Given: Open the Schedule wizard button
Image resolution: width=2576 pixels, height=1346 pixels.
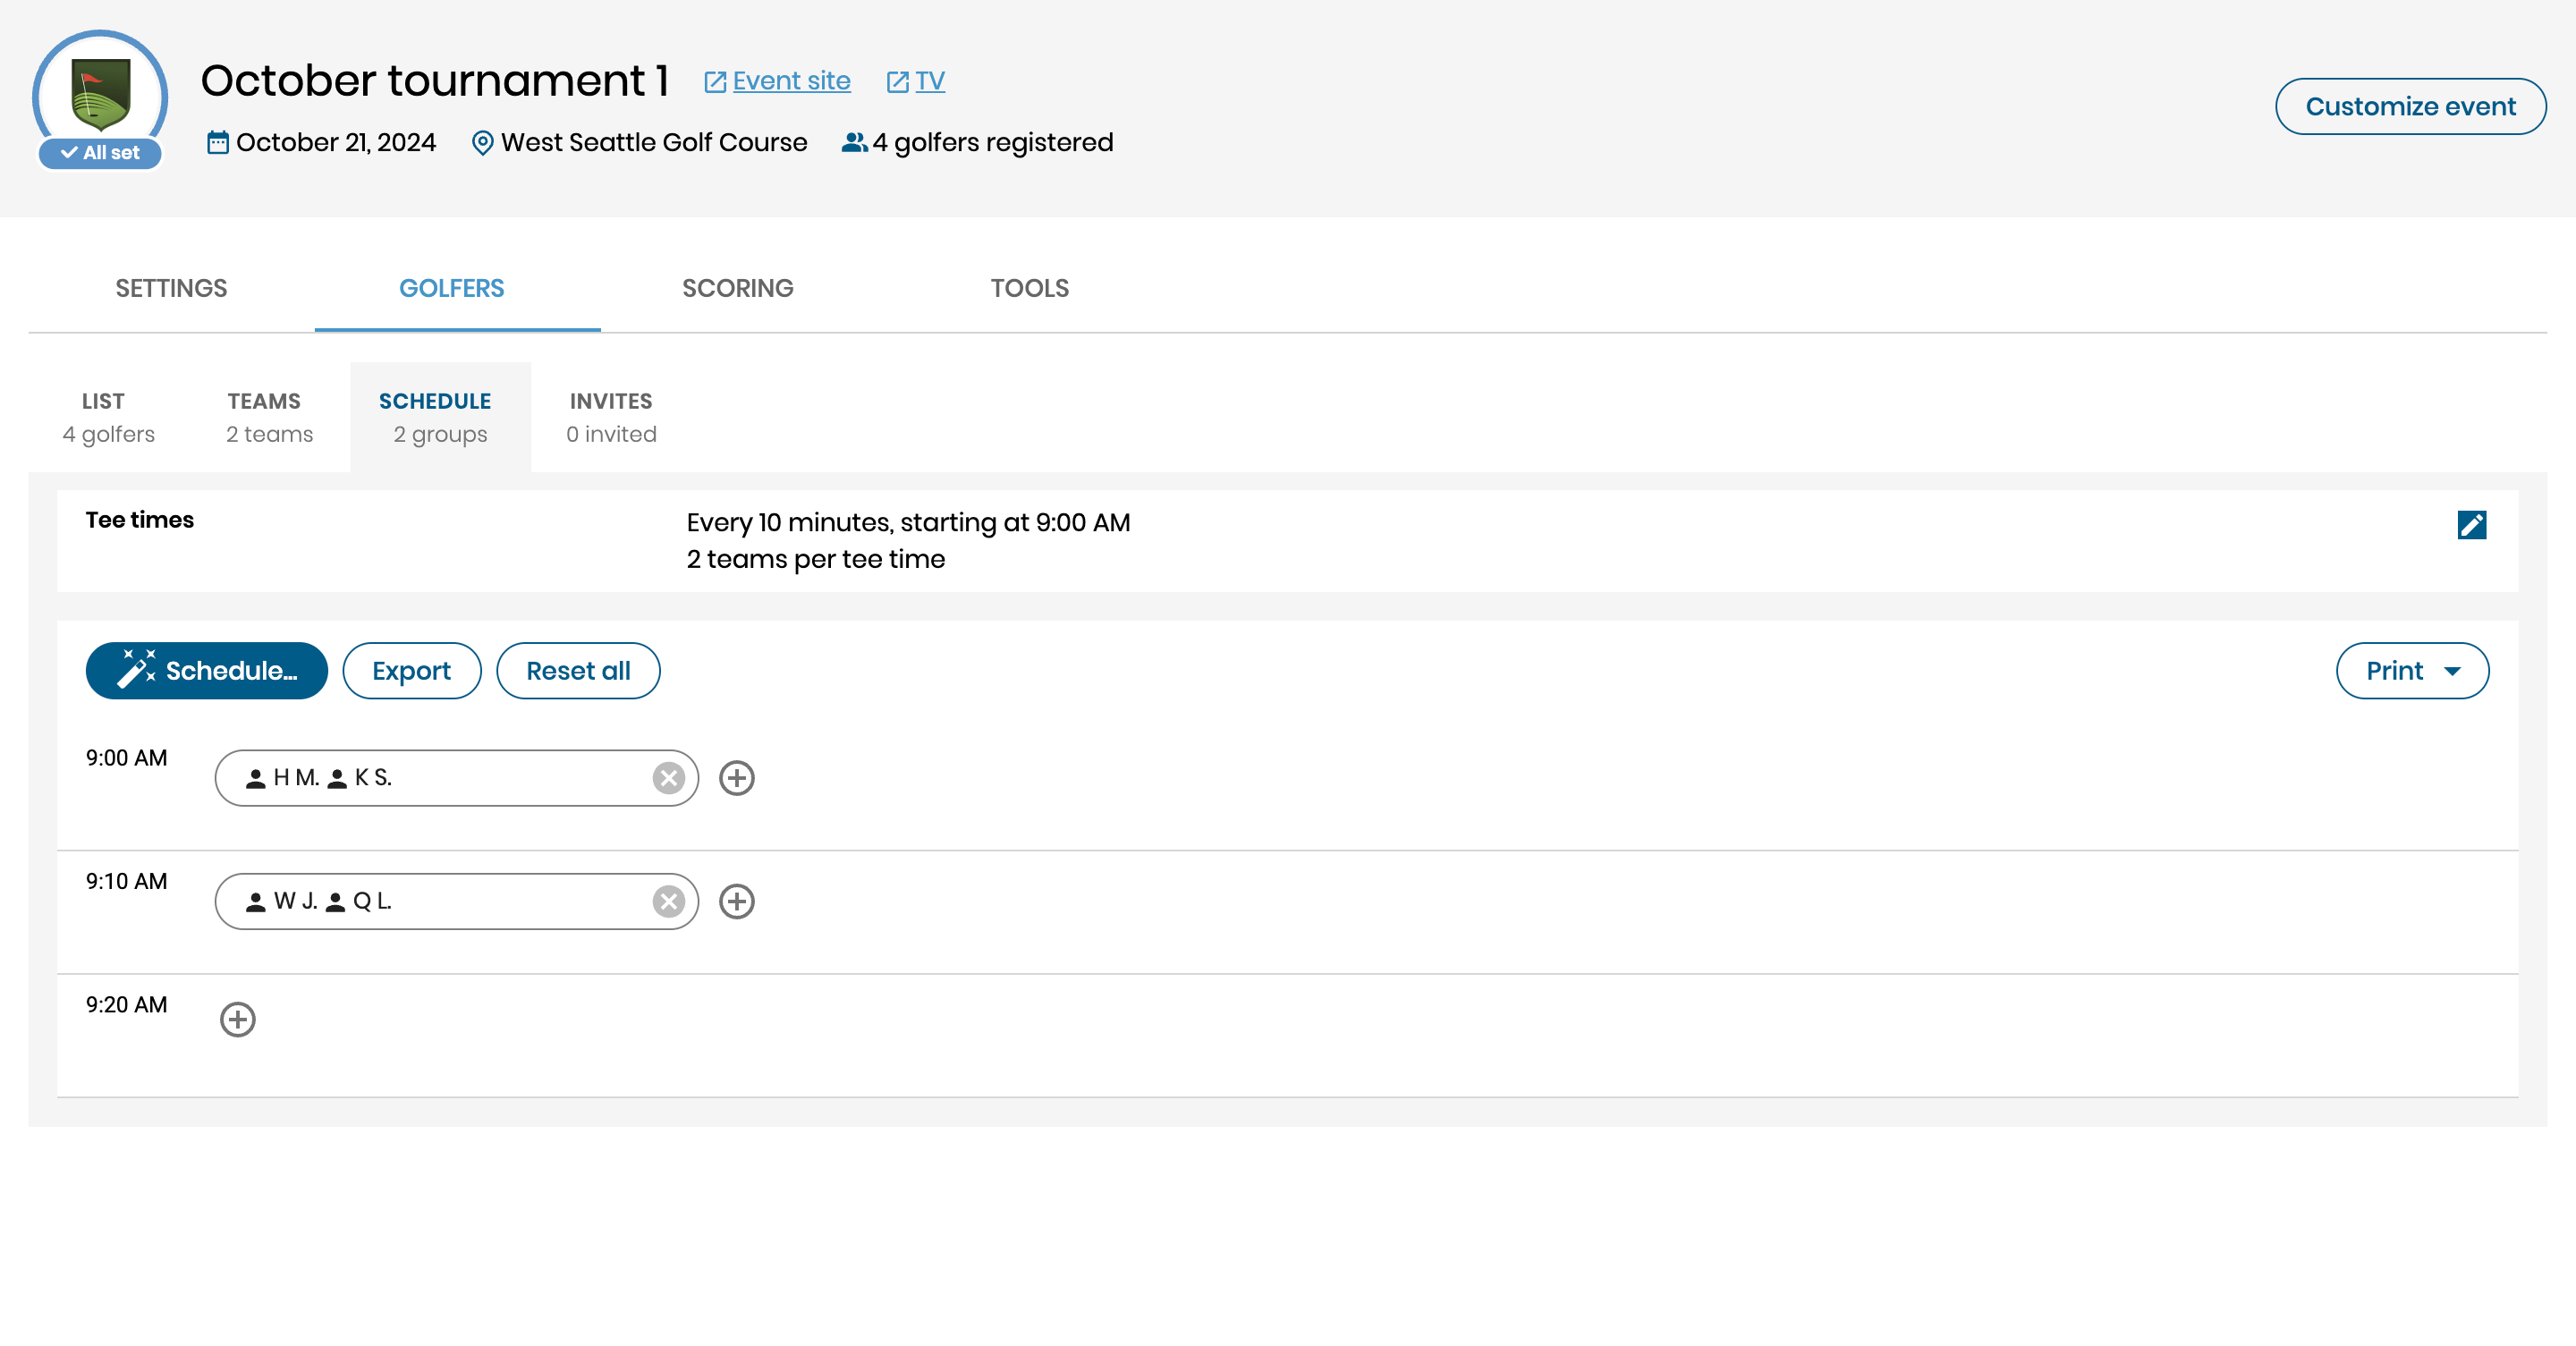Looking at the screenshot, I should coord(207,670).
